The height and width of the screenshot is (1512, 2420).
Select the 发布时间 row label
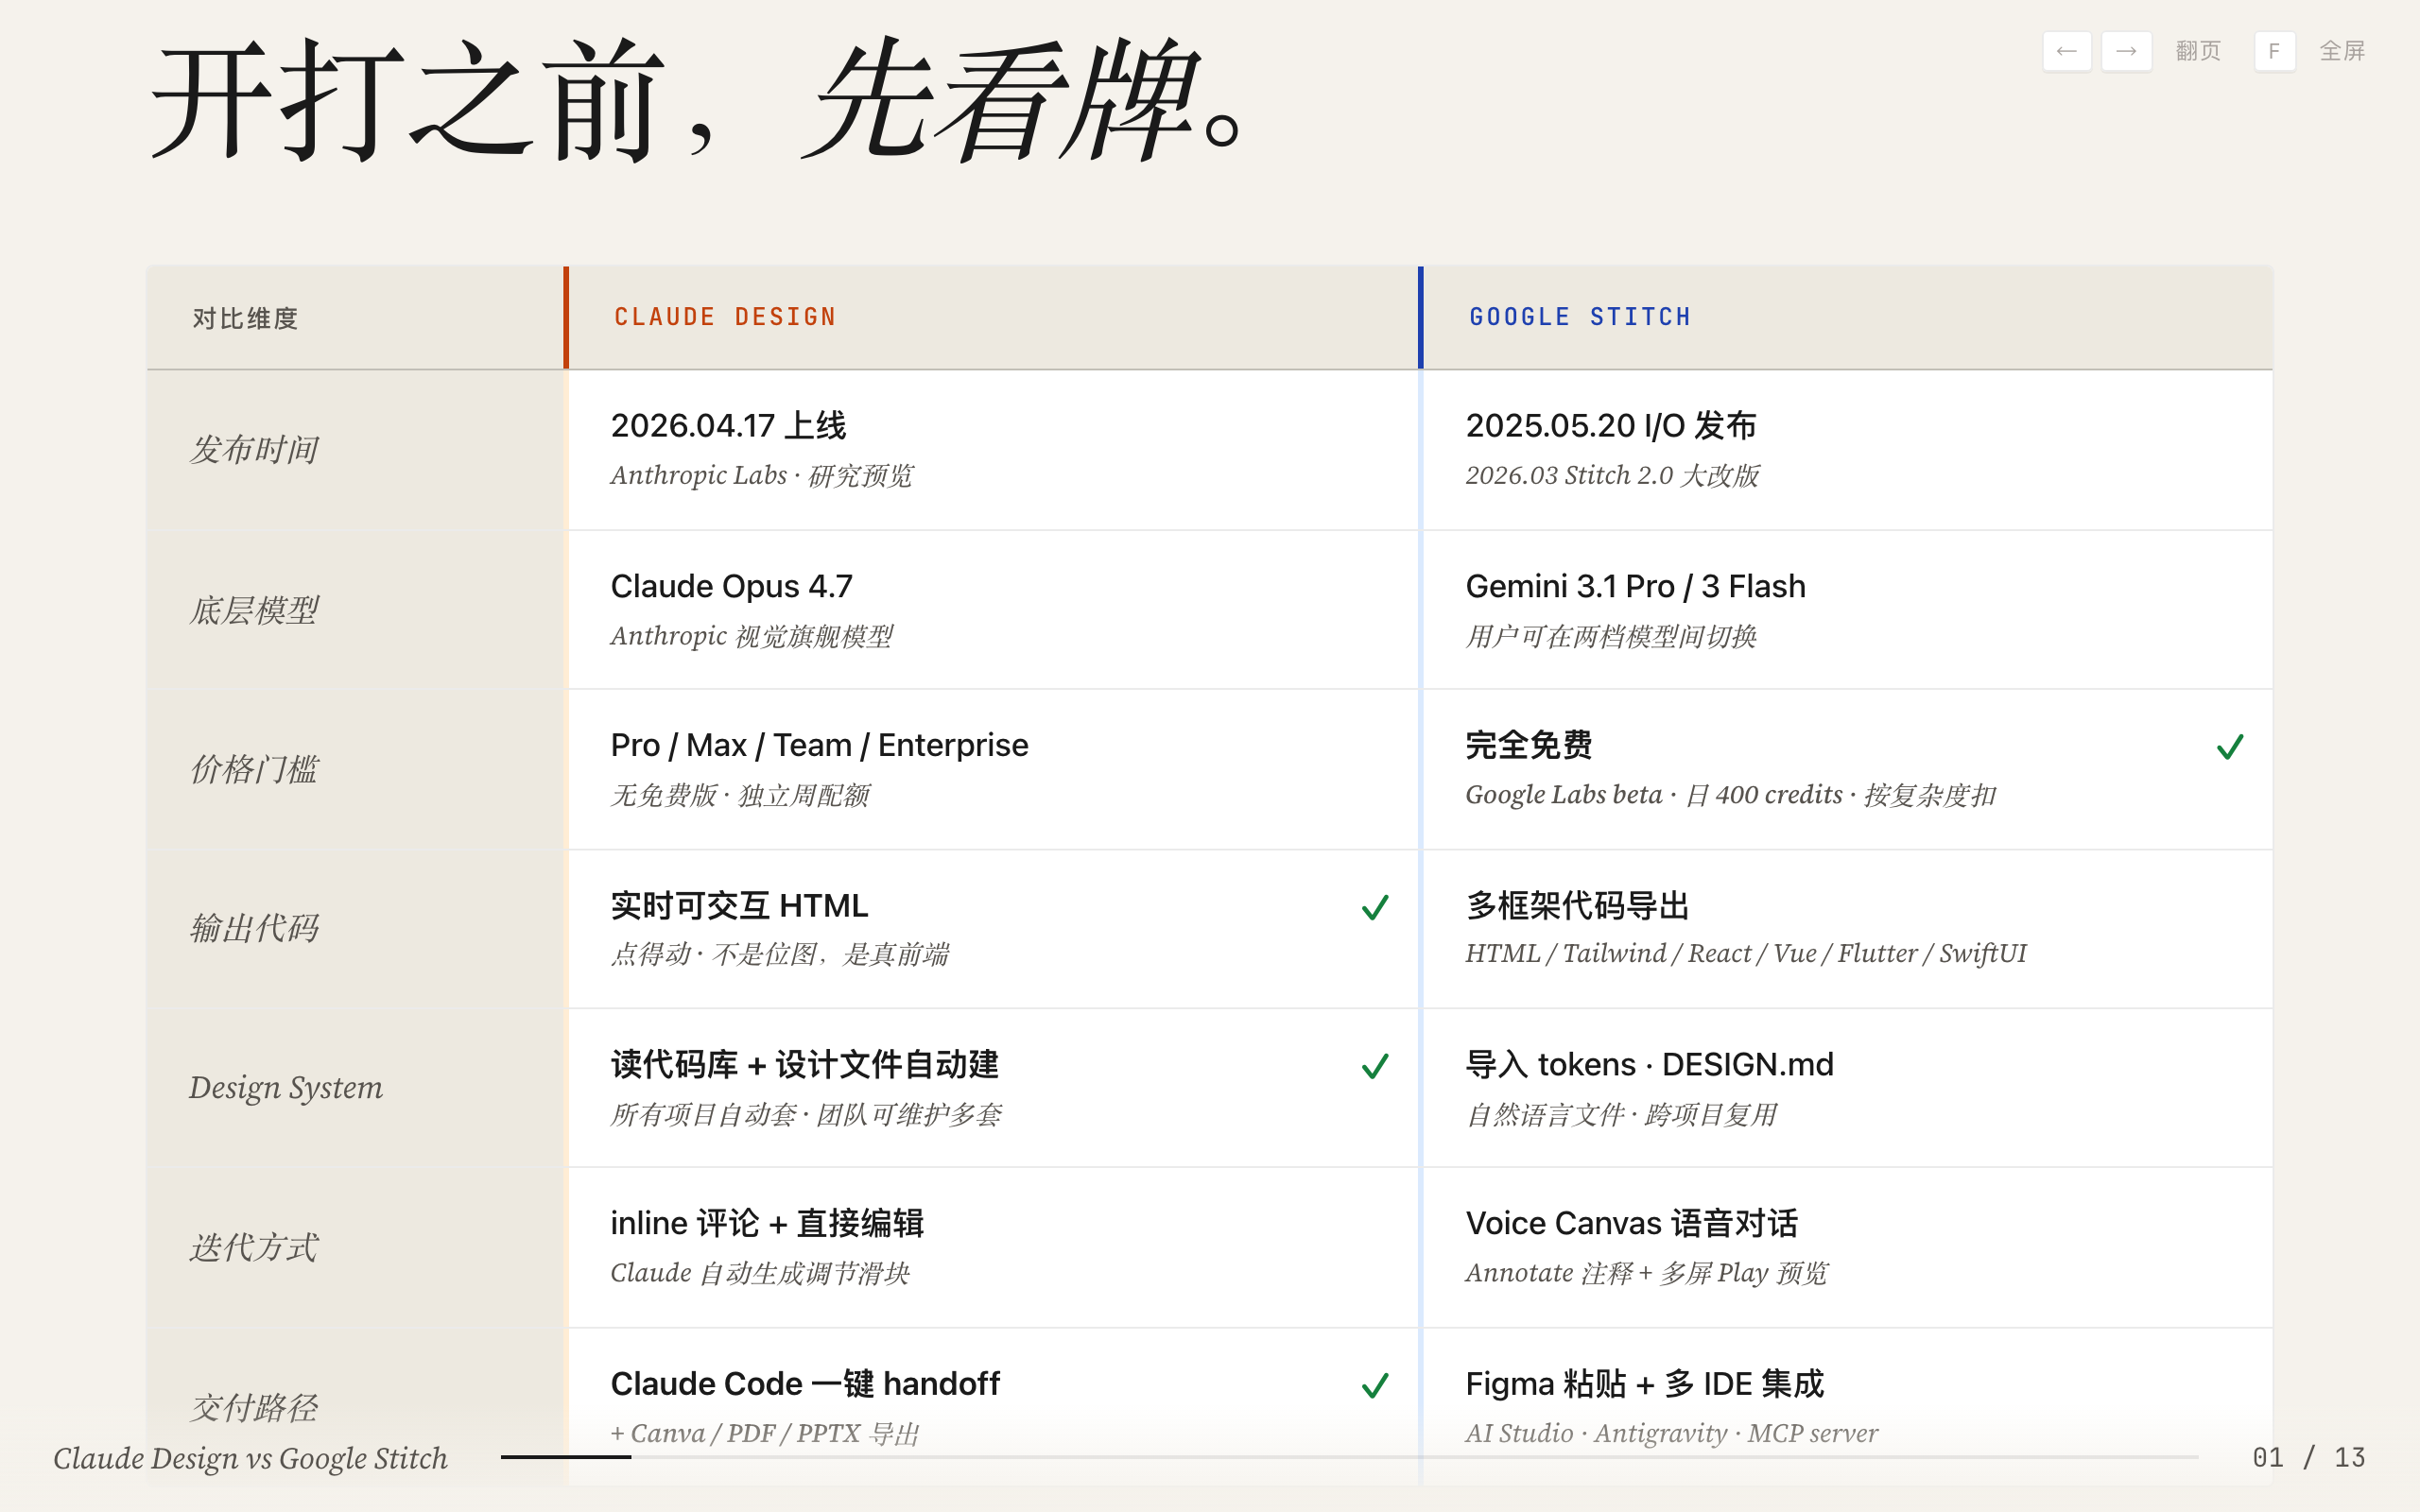(254, 449)
